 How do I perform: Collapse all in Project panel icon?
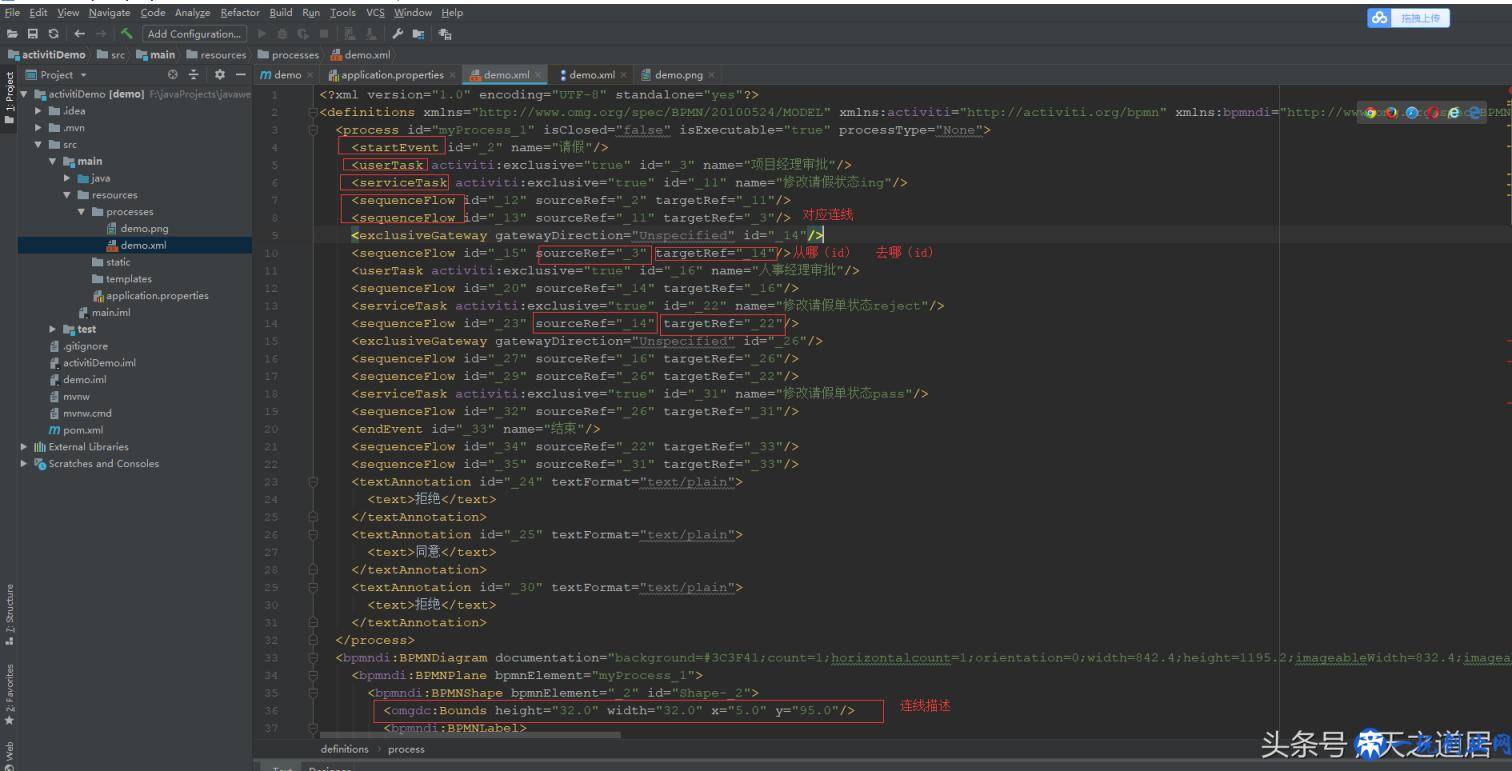tap(194, 75)
